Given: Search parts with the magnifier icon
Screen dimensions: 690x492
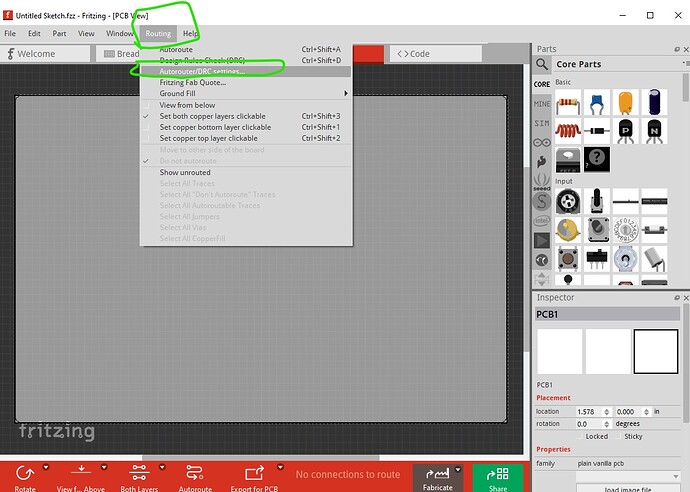Looking at the screenshot, I should (x=542, y=65).
